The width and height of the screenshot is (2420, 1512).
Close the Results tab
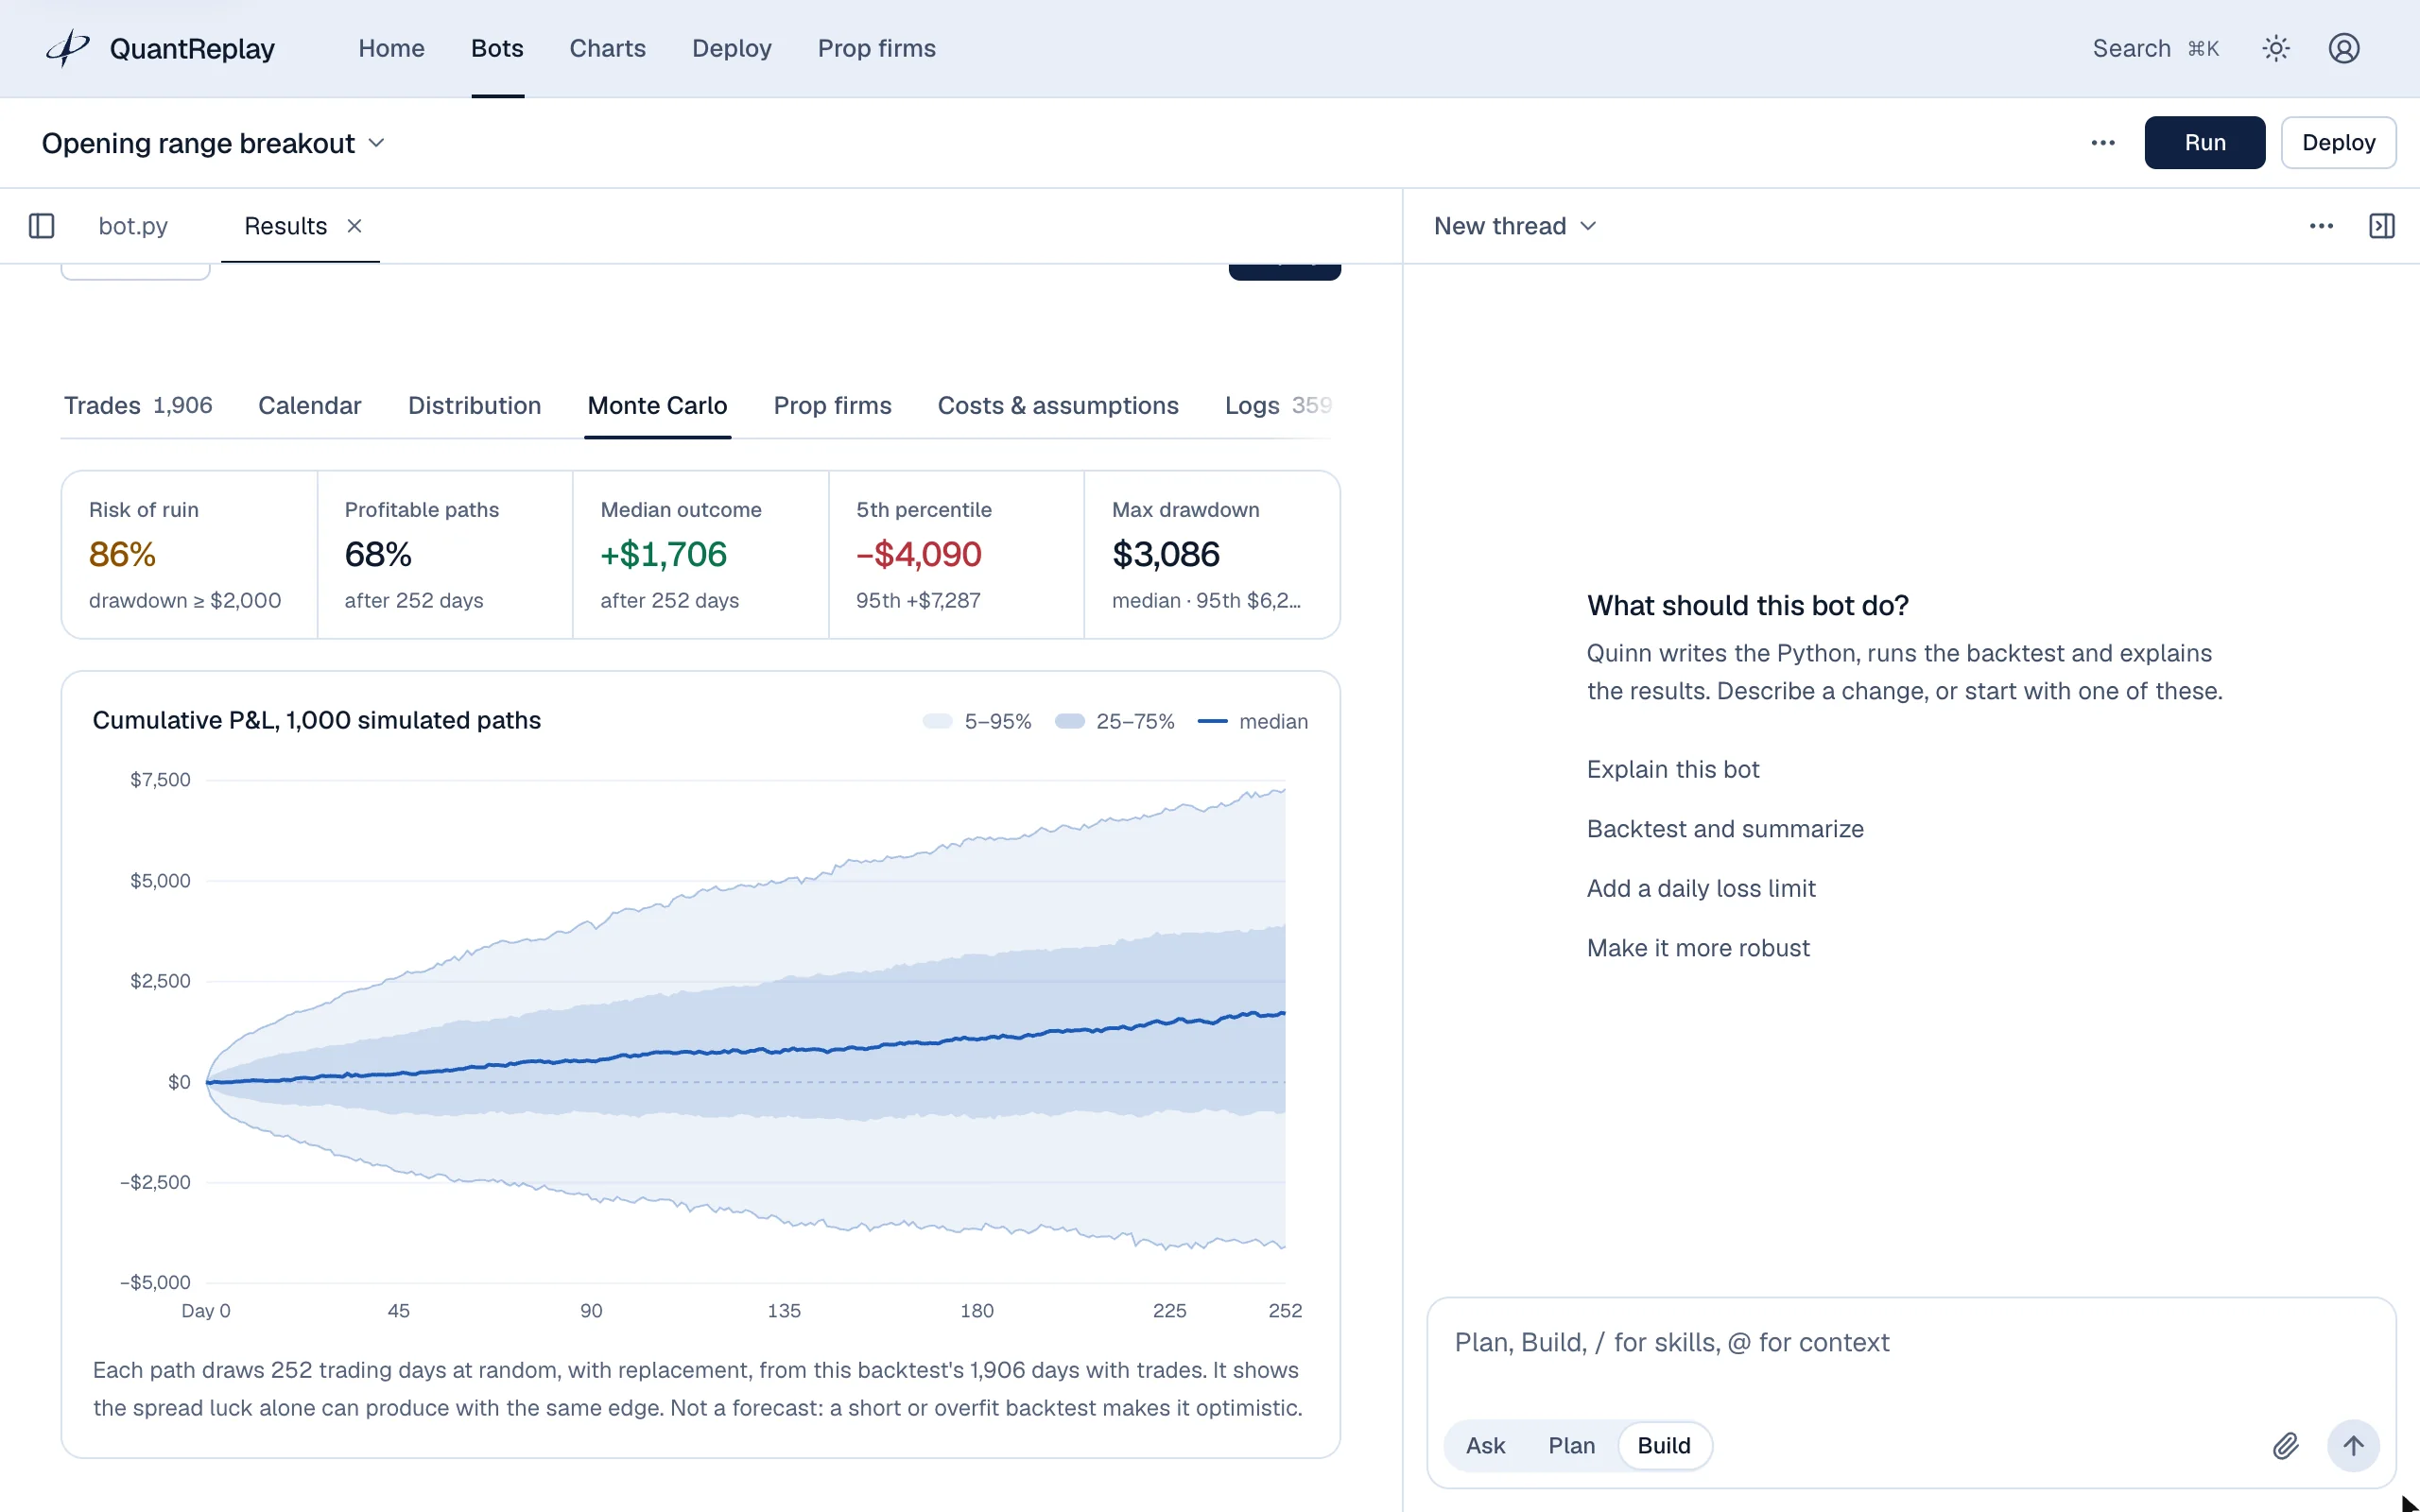pos(354,226)
